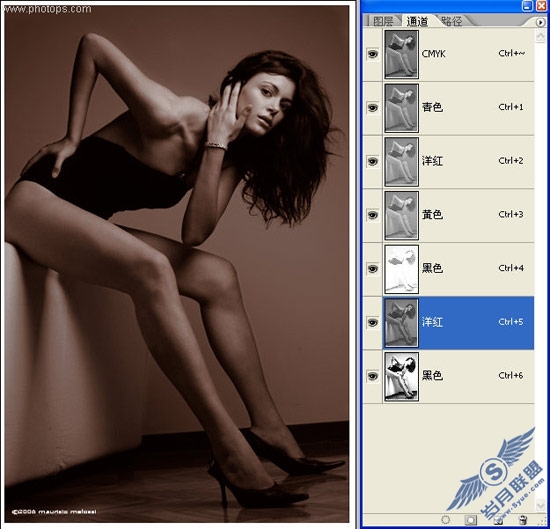
Task: Select the 通道 tab
Action: pos(417,21)
